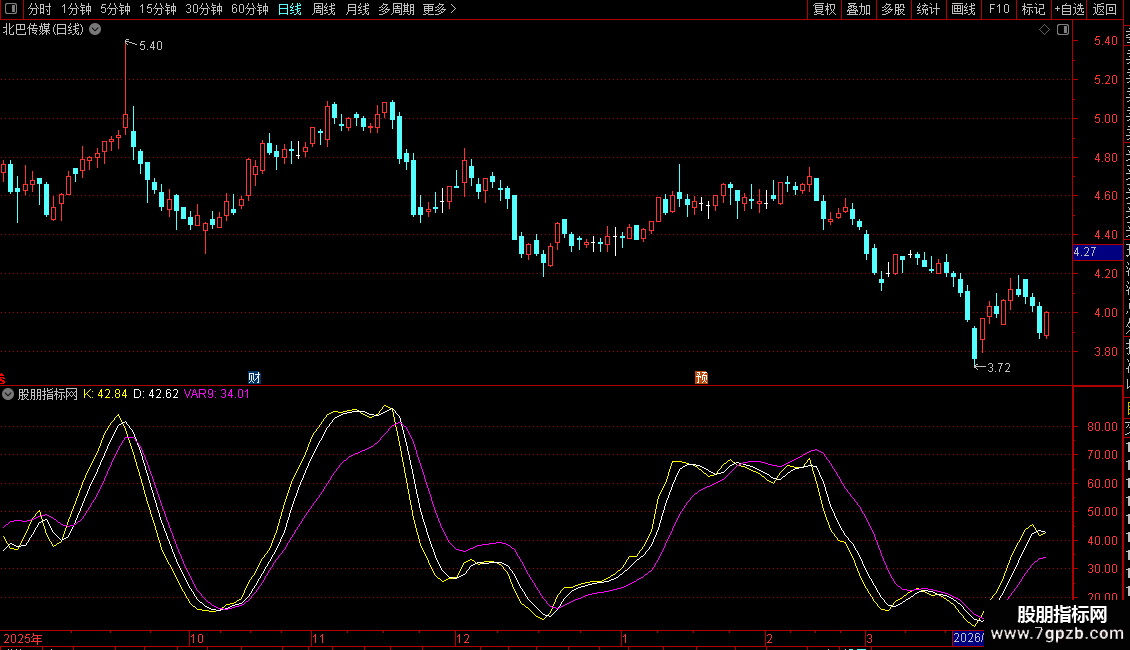Screen dimensions: 1130x650
Task: Open the 北巴传媒 chart title dropdown arrow
Action: pos(95,29)
